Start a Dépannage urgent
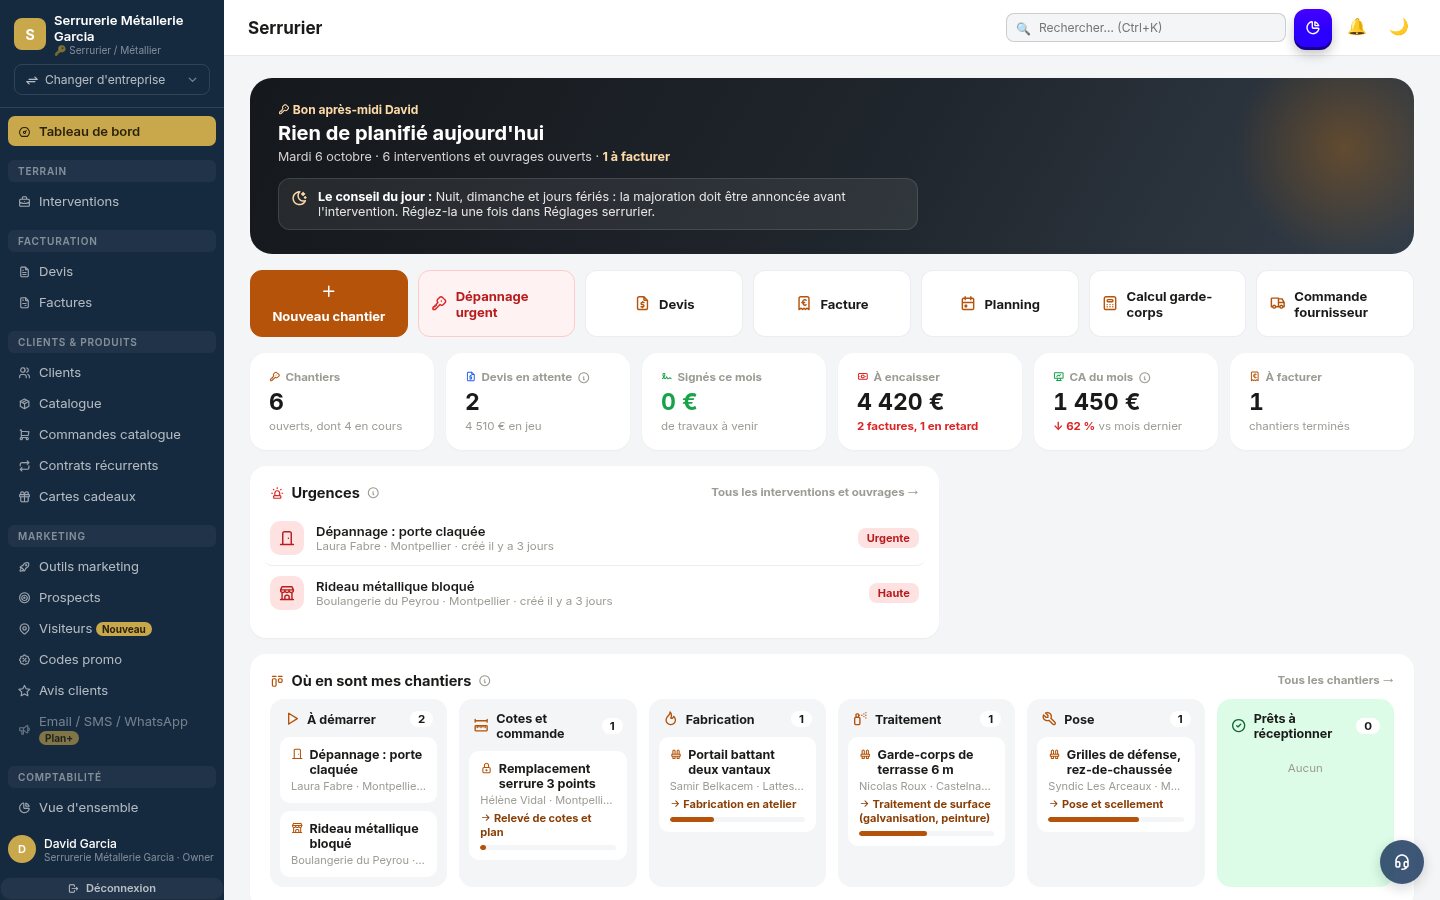The image size is (1440, 900). (x=496, y=304)
